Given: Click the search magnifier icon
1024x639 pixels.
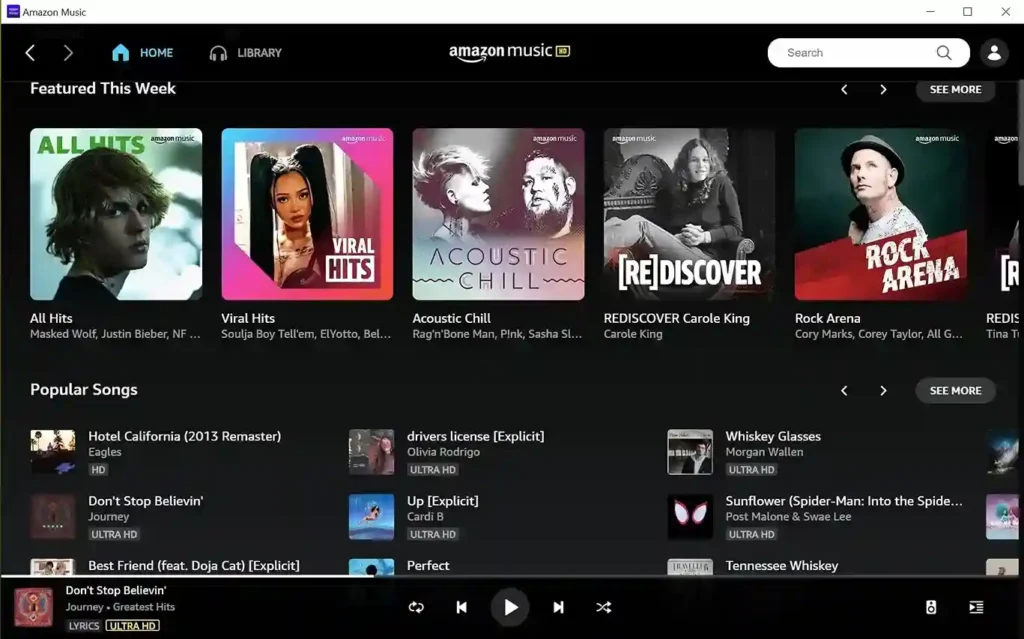Looking at the screenshot, I should pyautogui.click(x=943, y=53).
